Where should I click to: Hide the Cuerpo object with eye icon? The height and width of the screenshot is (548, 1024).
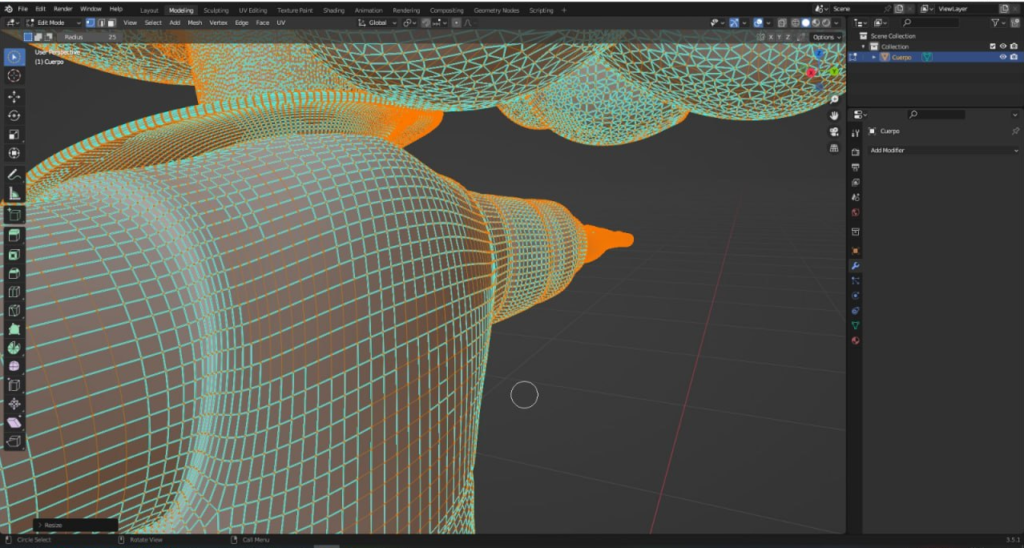pyautogui.click(x=1003, y=57)
